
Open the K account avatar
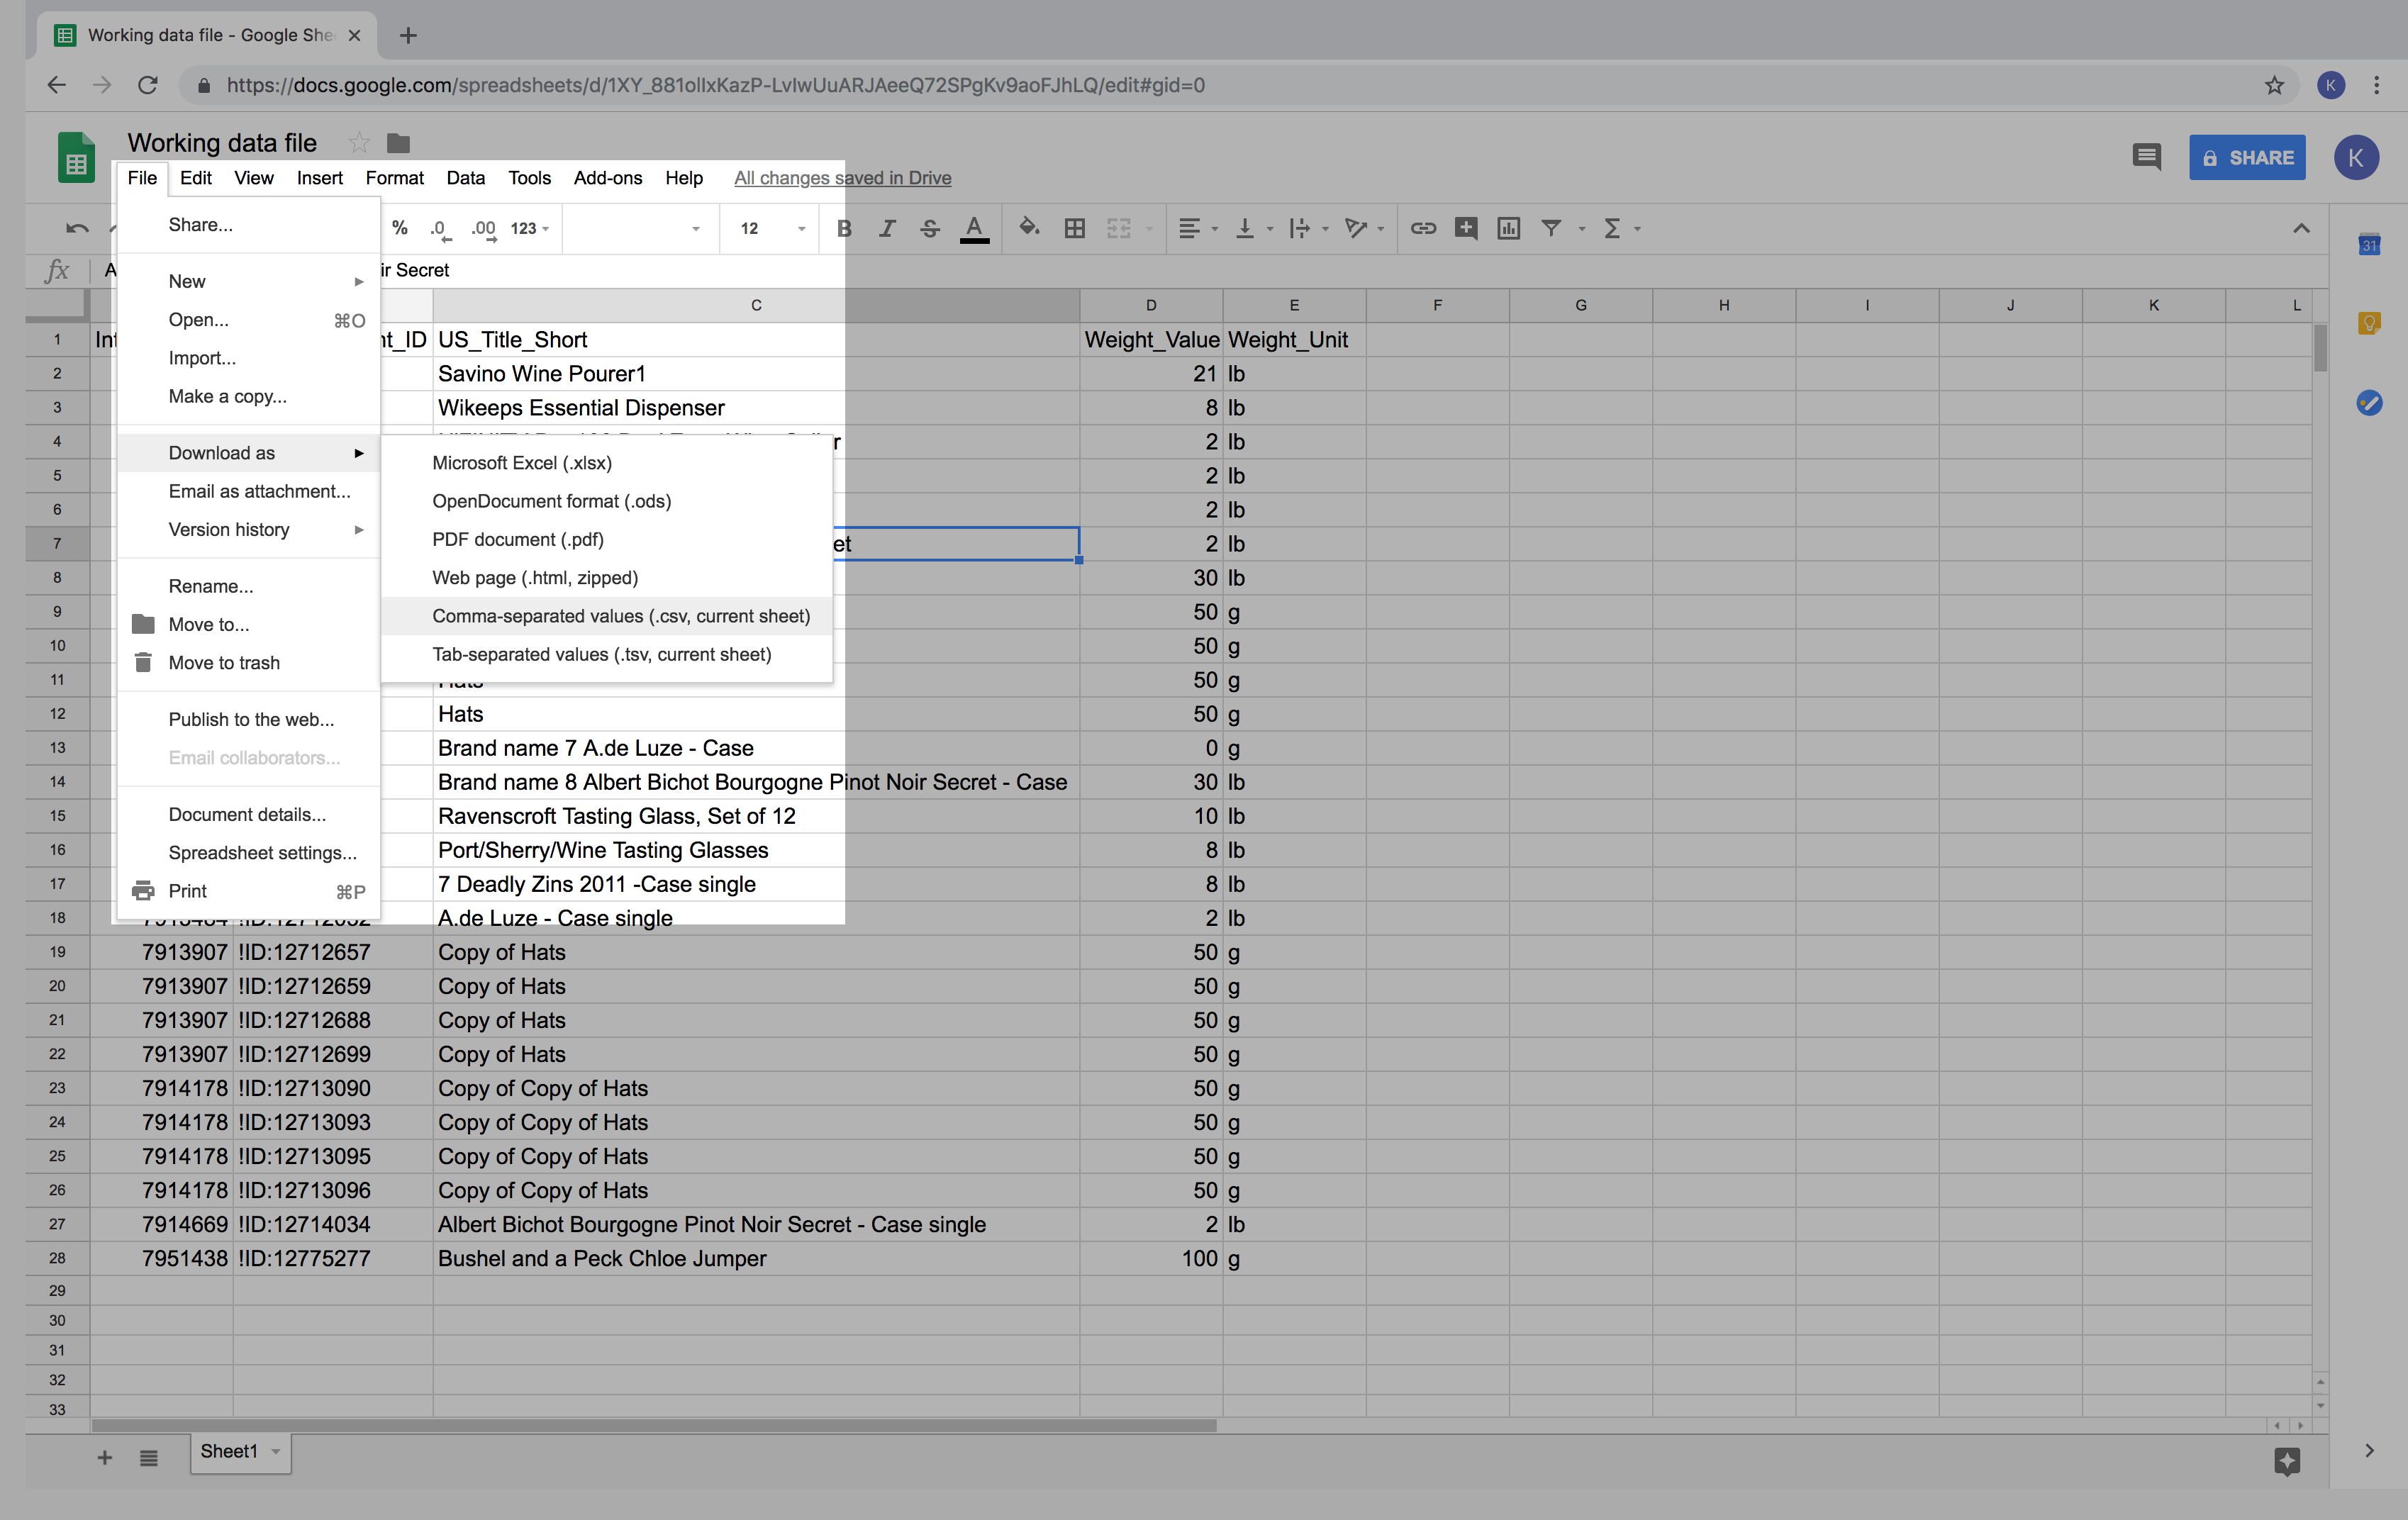(x=2356, y=158)
